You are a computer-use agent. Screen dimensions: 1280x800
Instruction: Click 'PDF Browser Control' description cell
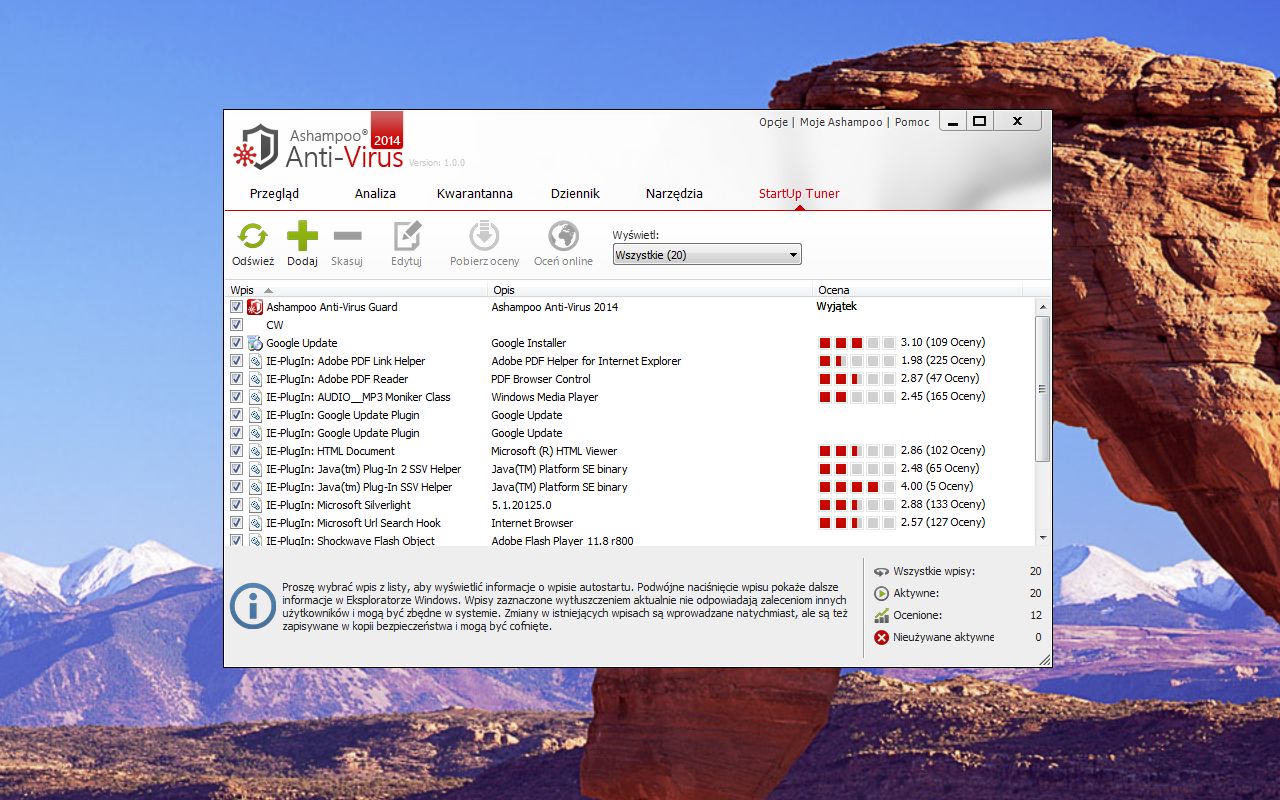541,379
